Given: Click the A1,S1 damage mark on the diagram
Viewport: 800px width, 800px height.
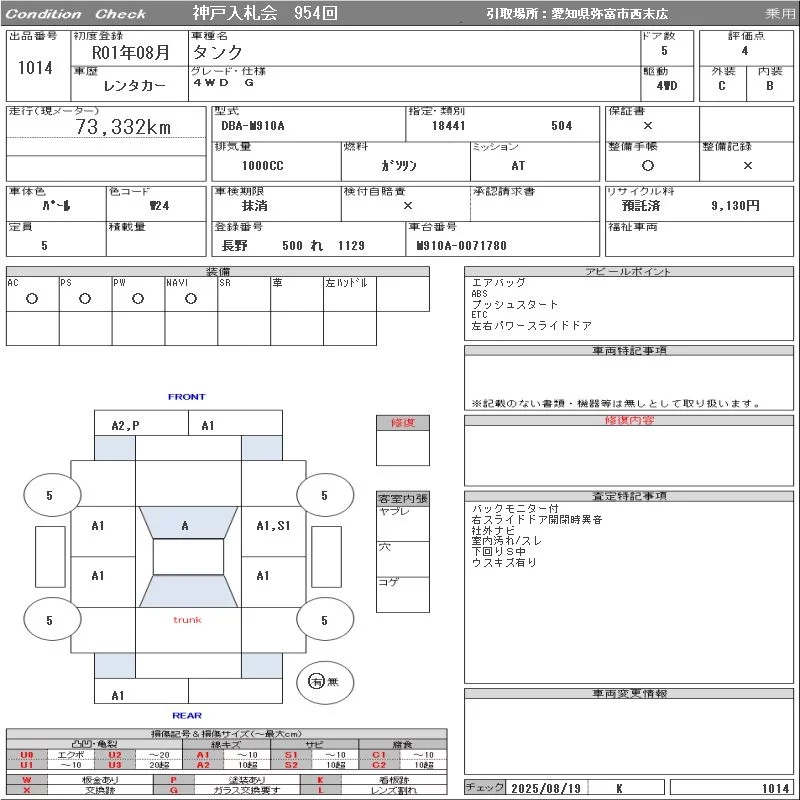Looking at the screenshot, I should point(273,526).
